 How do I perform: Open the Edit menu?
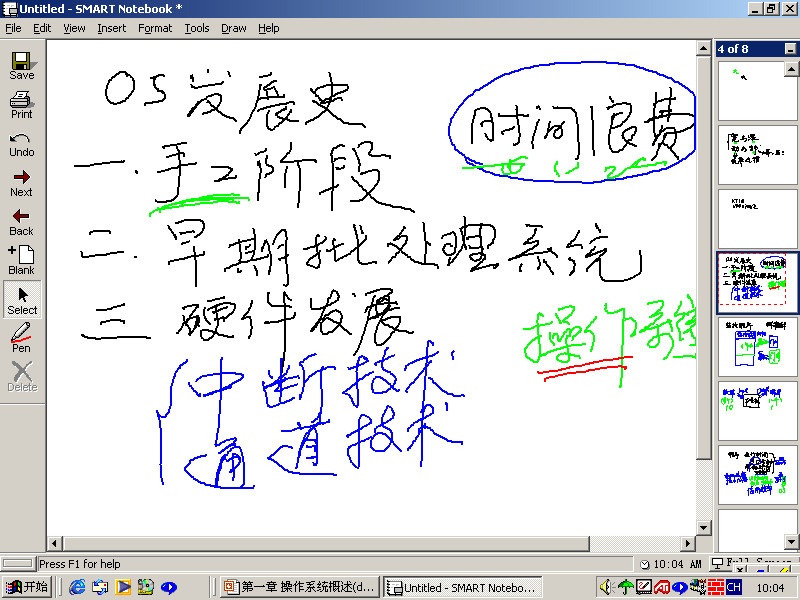[42, 28]
